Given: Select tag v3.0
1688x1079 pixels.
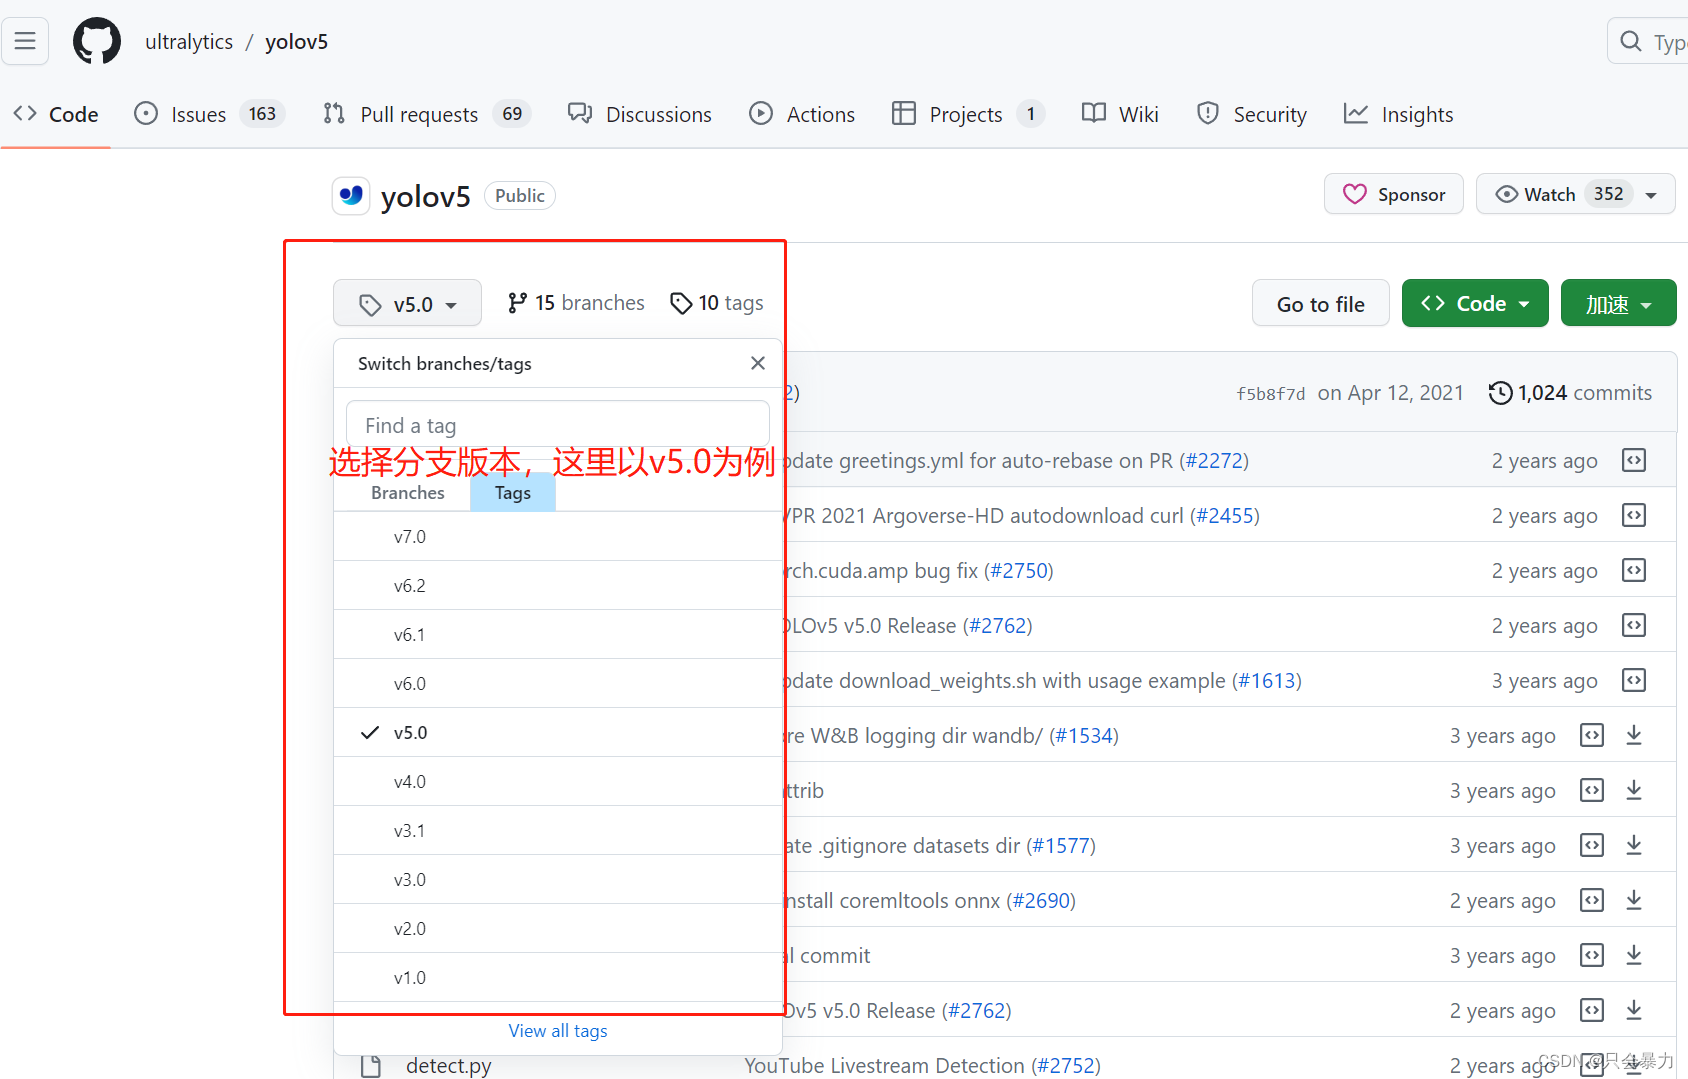Looking at the screenshot, I should (x=558, y=880).
